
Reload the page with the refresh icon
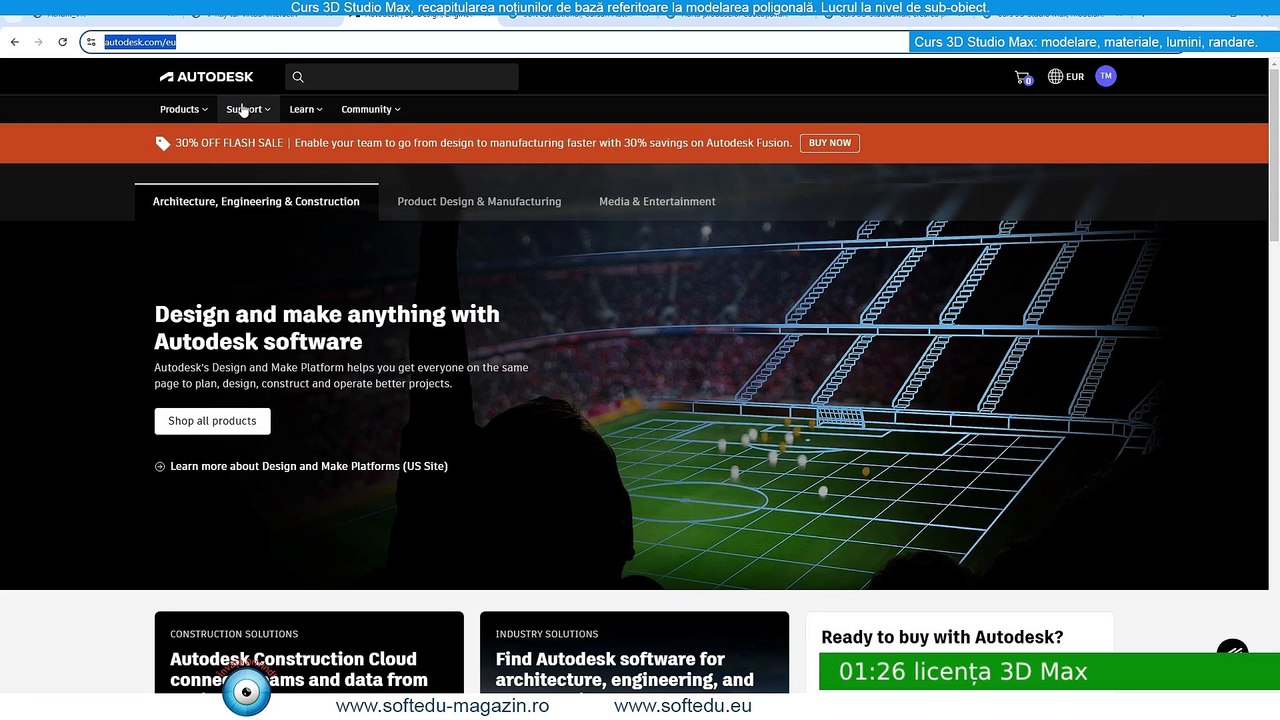62,42
